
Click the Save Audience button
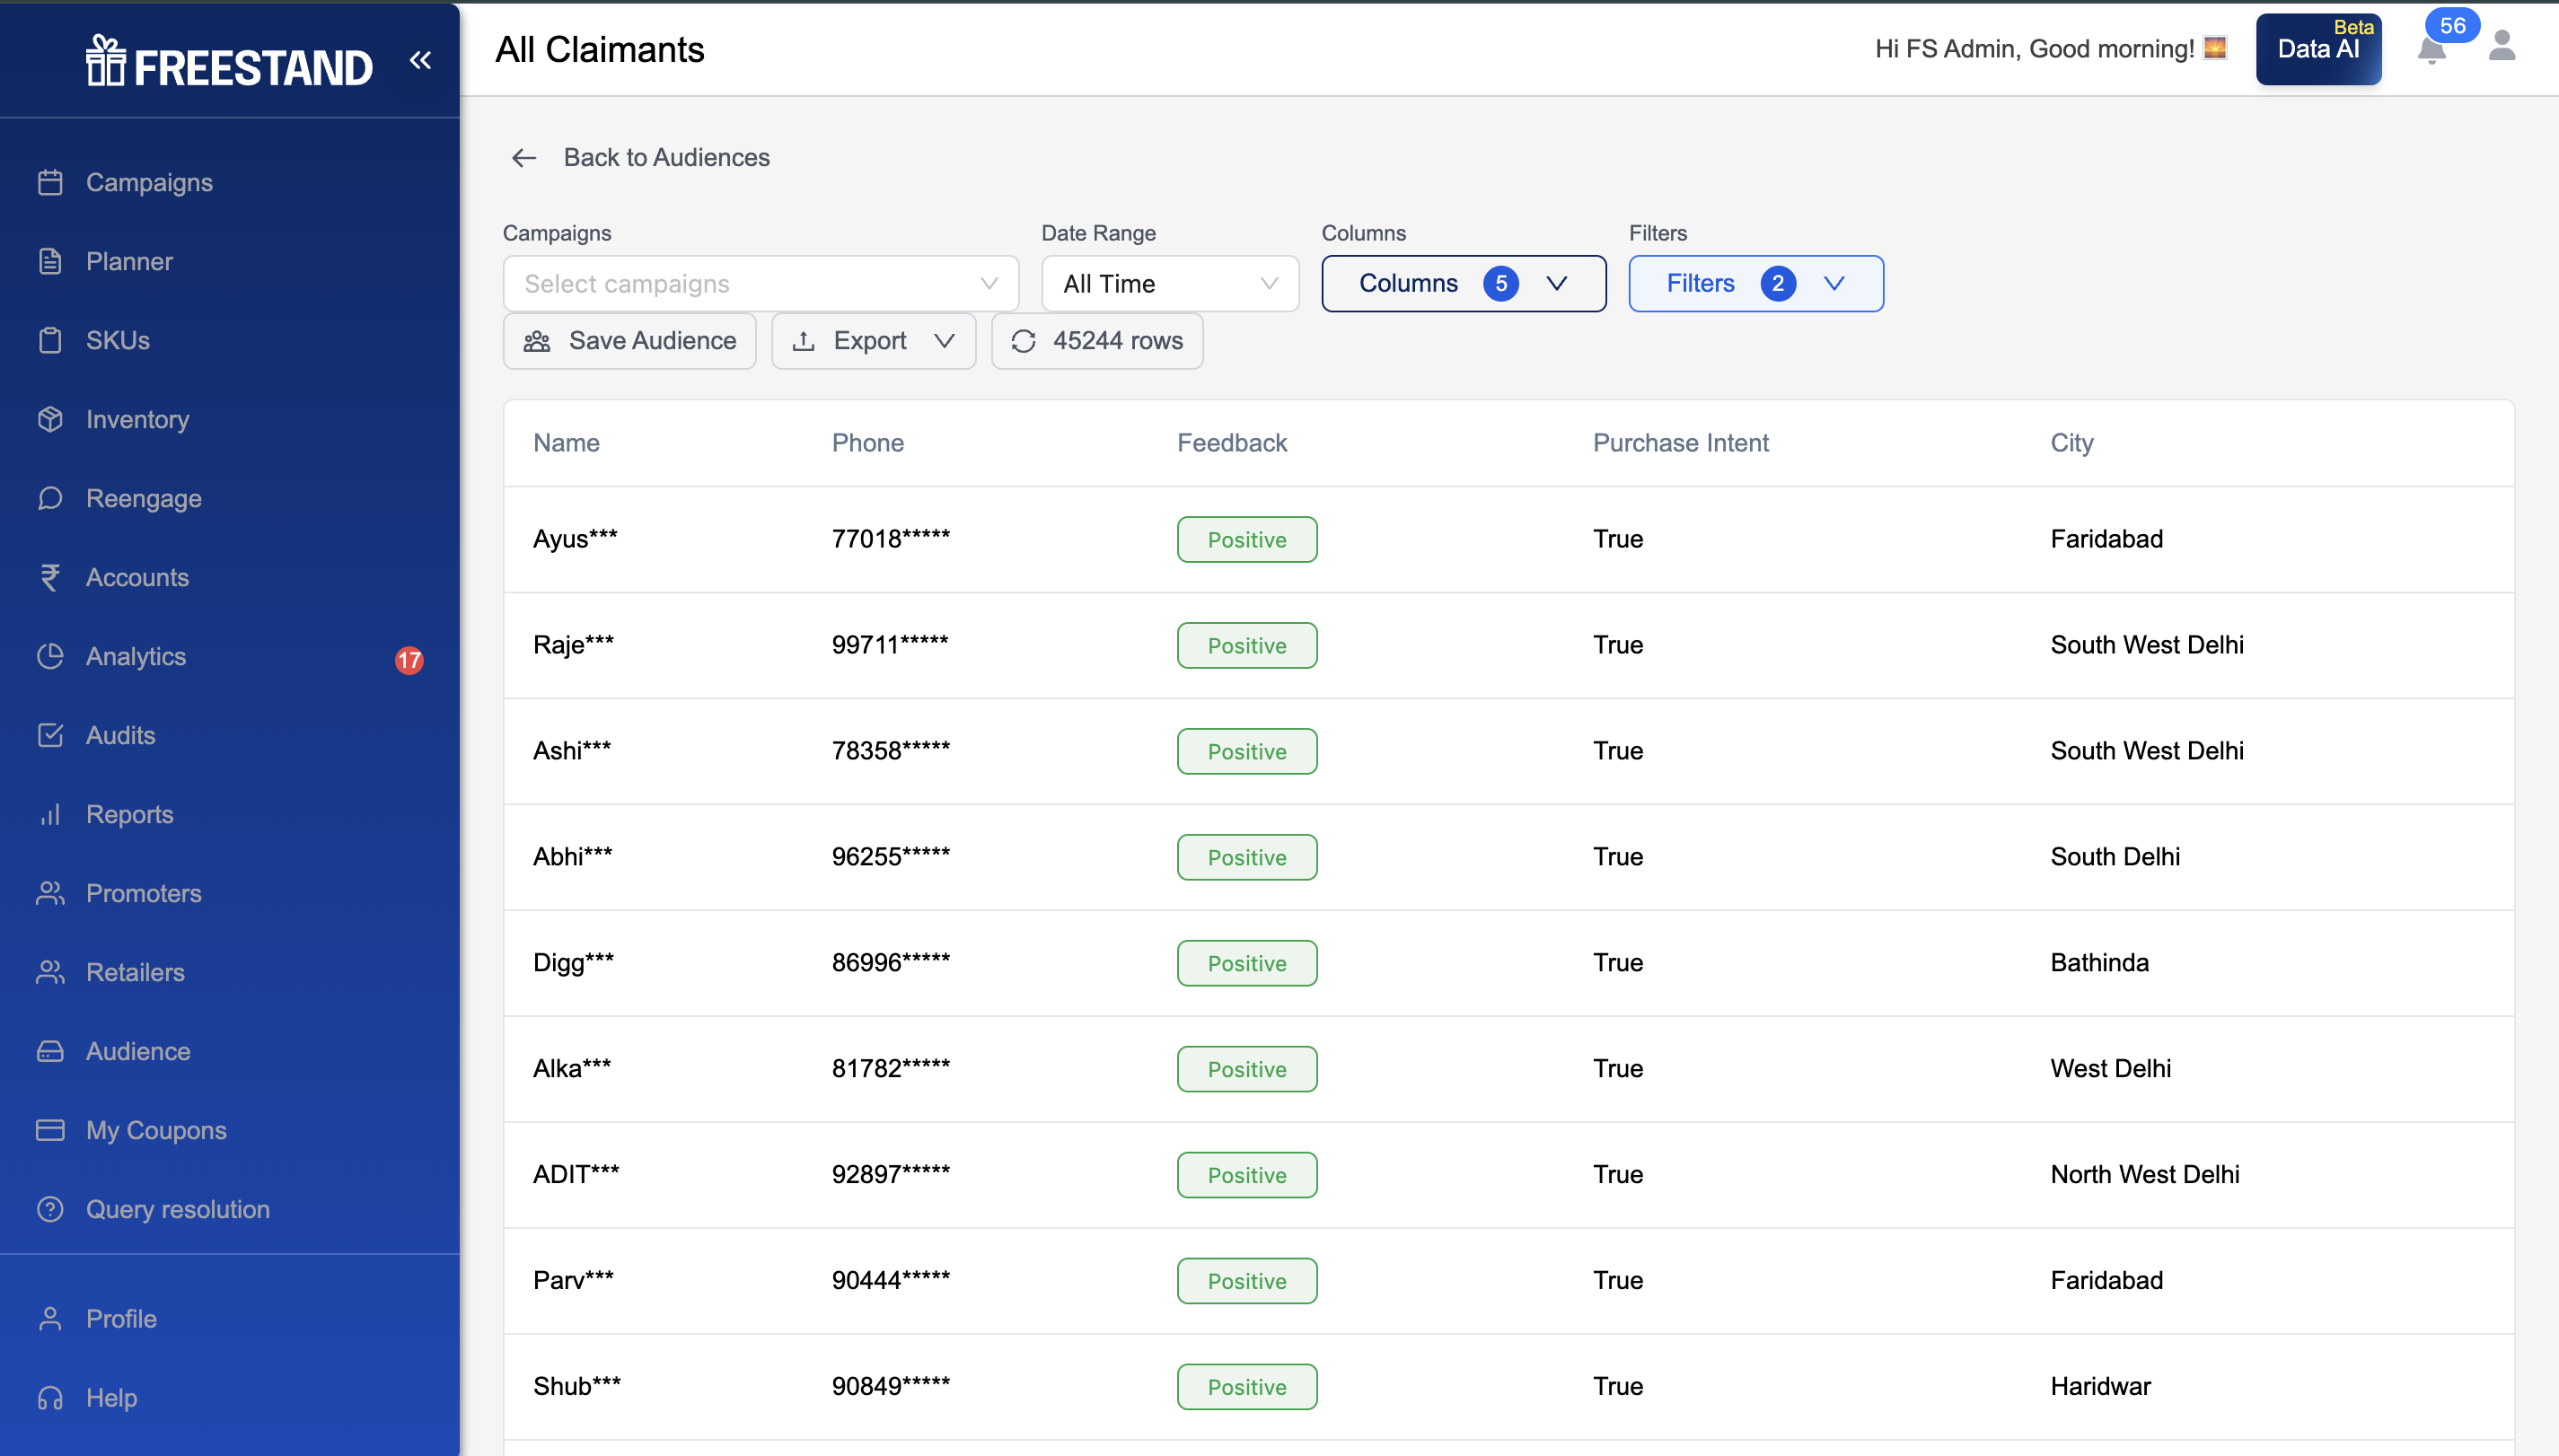click(630, 342)
